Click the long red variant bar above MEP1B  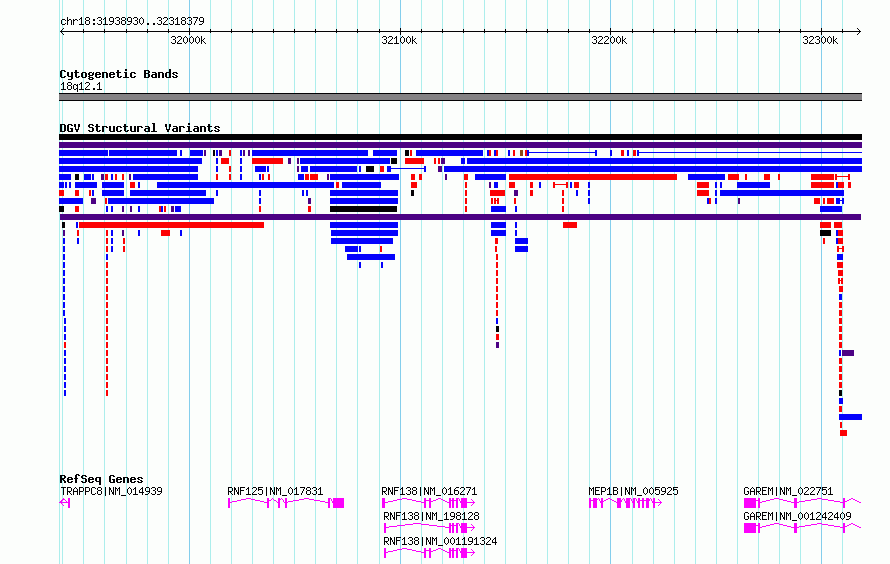click(593, 177)
